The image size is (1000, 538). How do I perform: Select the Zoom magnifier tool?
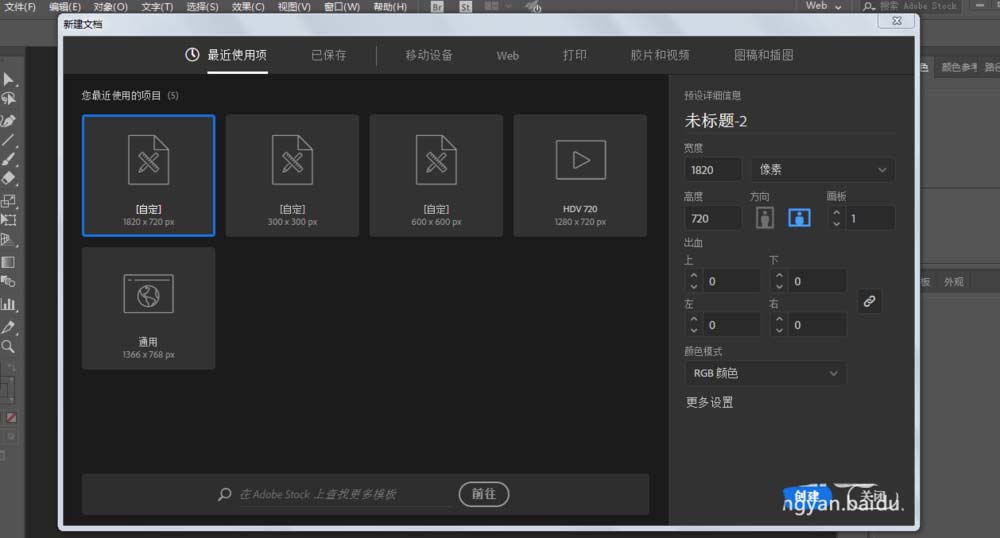click(x=8, y=347)
